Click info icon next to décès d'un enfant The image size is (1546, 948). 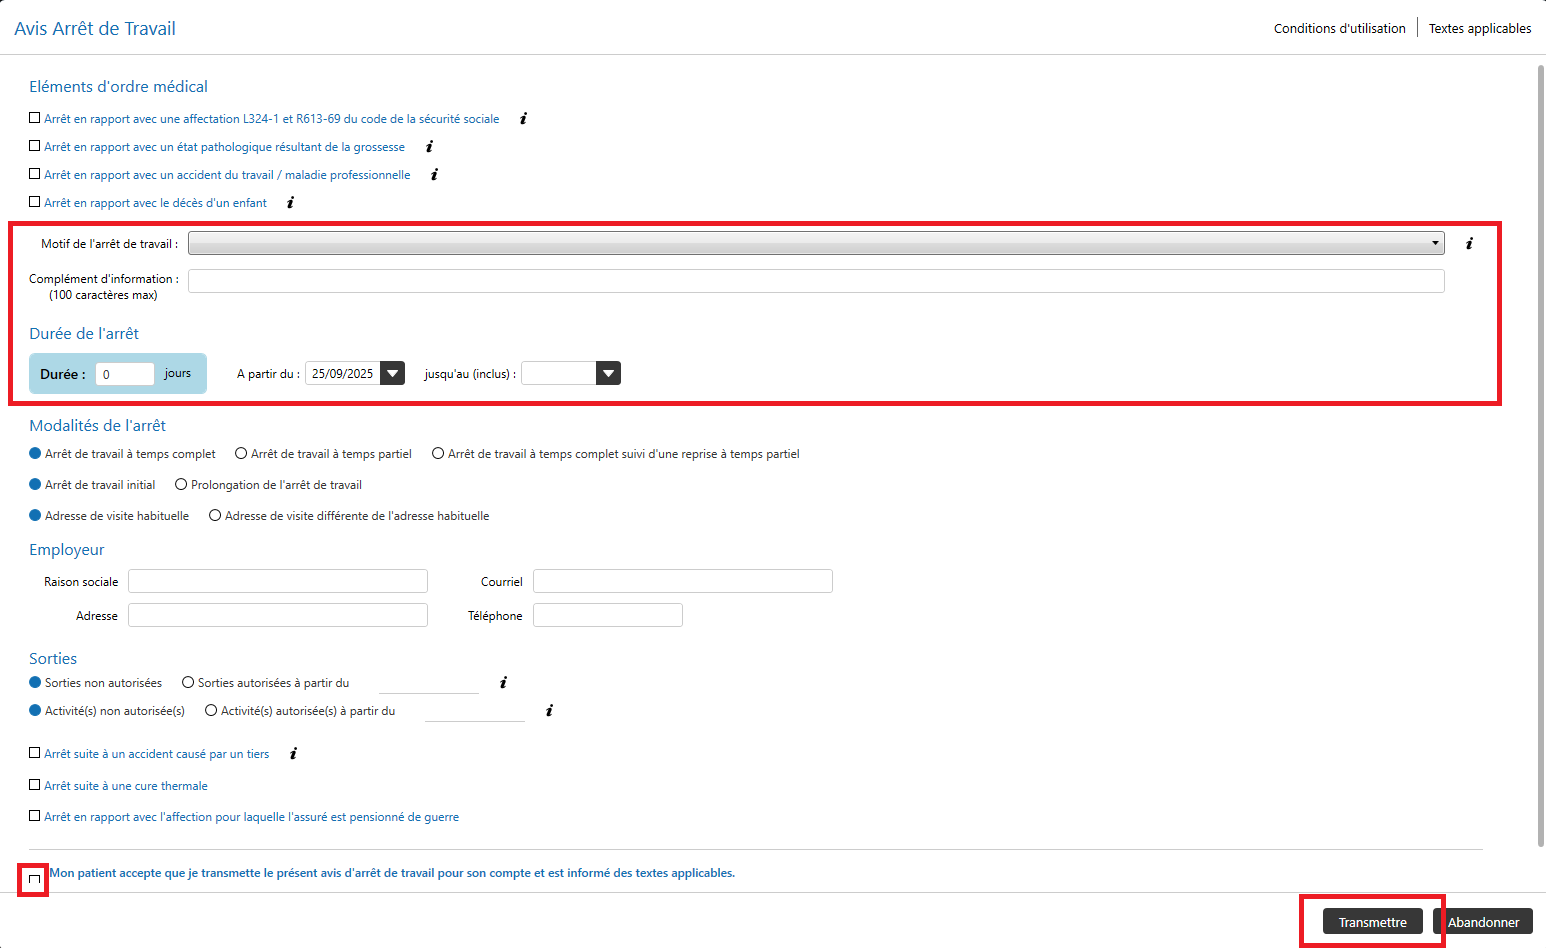pos(290,203)
